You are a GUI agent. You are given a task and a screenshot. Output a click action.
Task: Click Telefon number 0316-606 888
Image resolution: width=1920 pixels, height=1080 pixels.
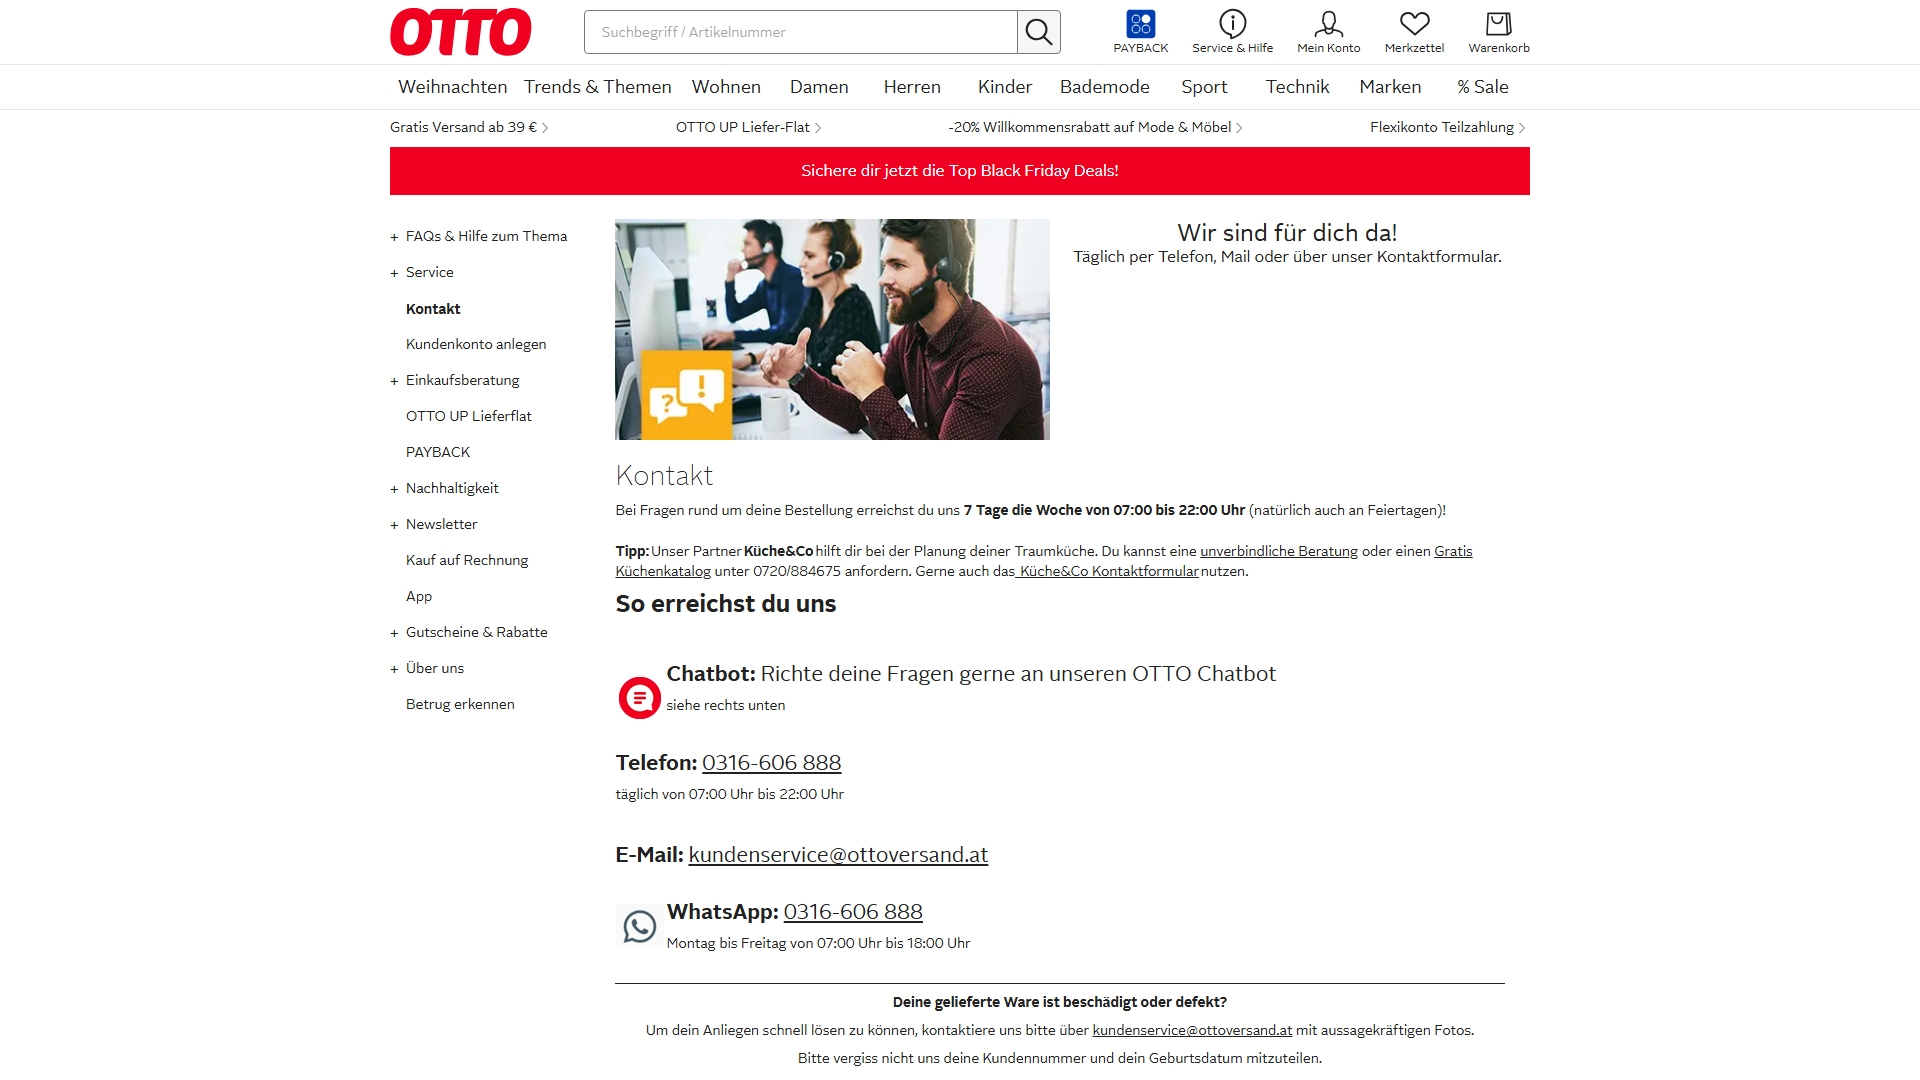(x=771, y=763)
